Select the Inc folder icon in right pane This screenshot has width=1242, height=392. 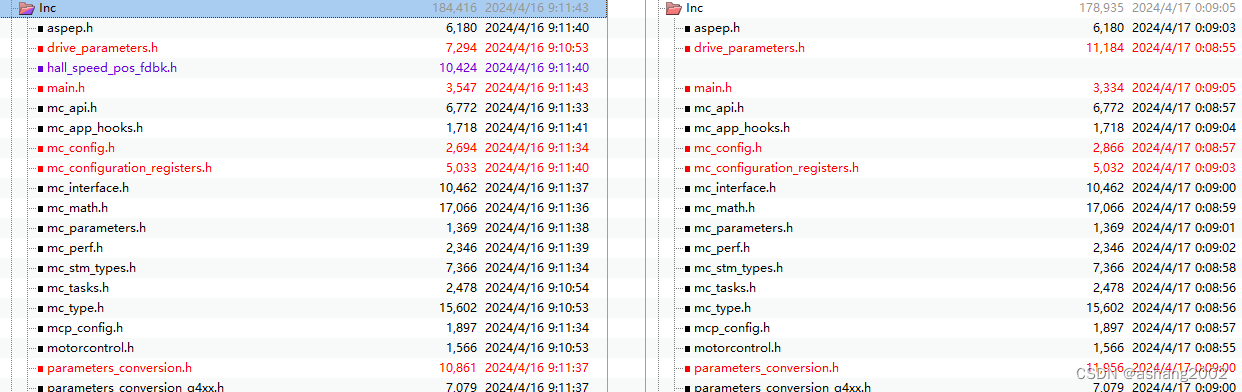(x=675, y=8)
